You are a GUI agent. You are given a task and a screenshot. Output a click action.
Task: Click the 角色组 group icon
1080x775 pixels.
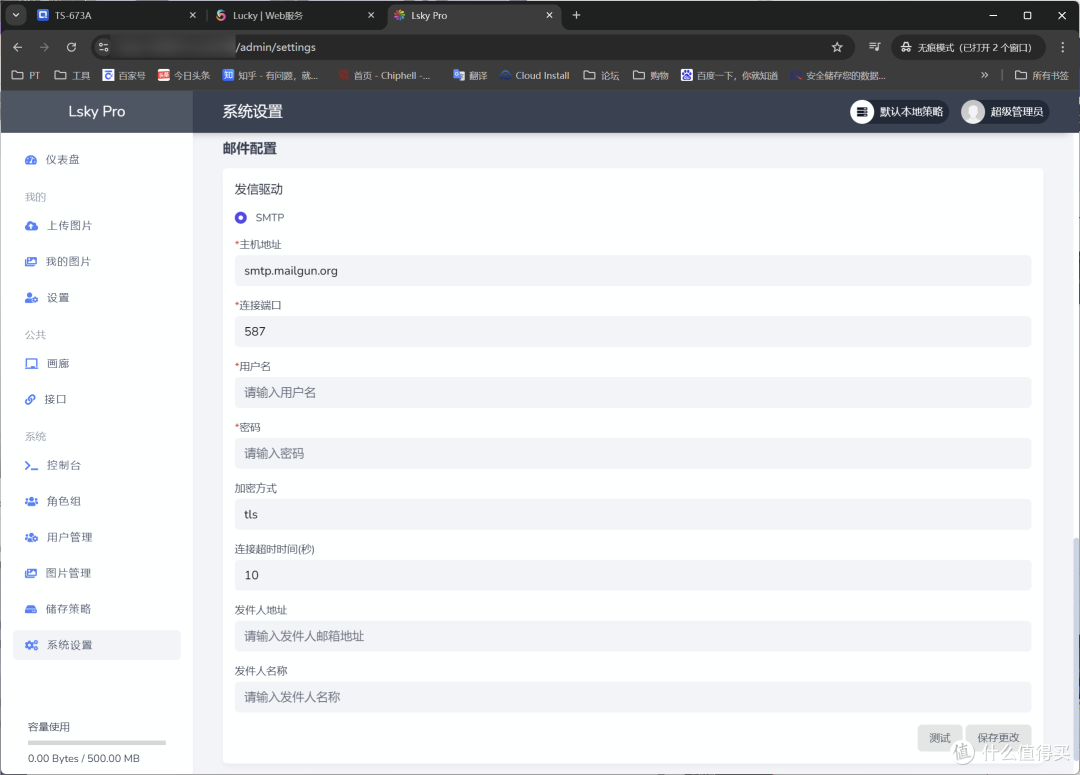click(x=31, y=502)
